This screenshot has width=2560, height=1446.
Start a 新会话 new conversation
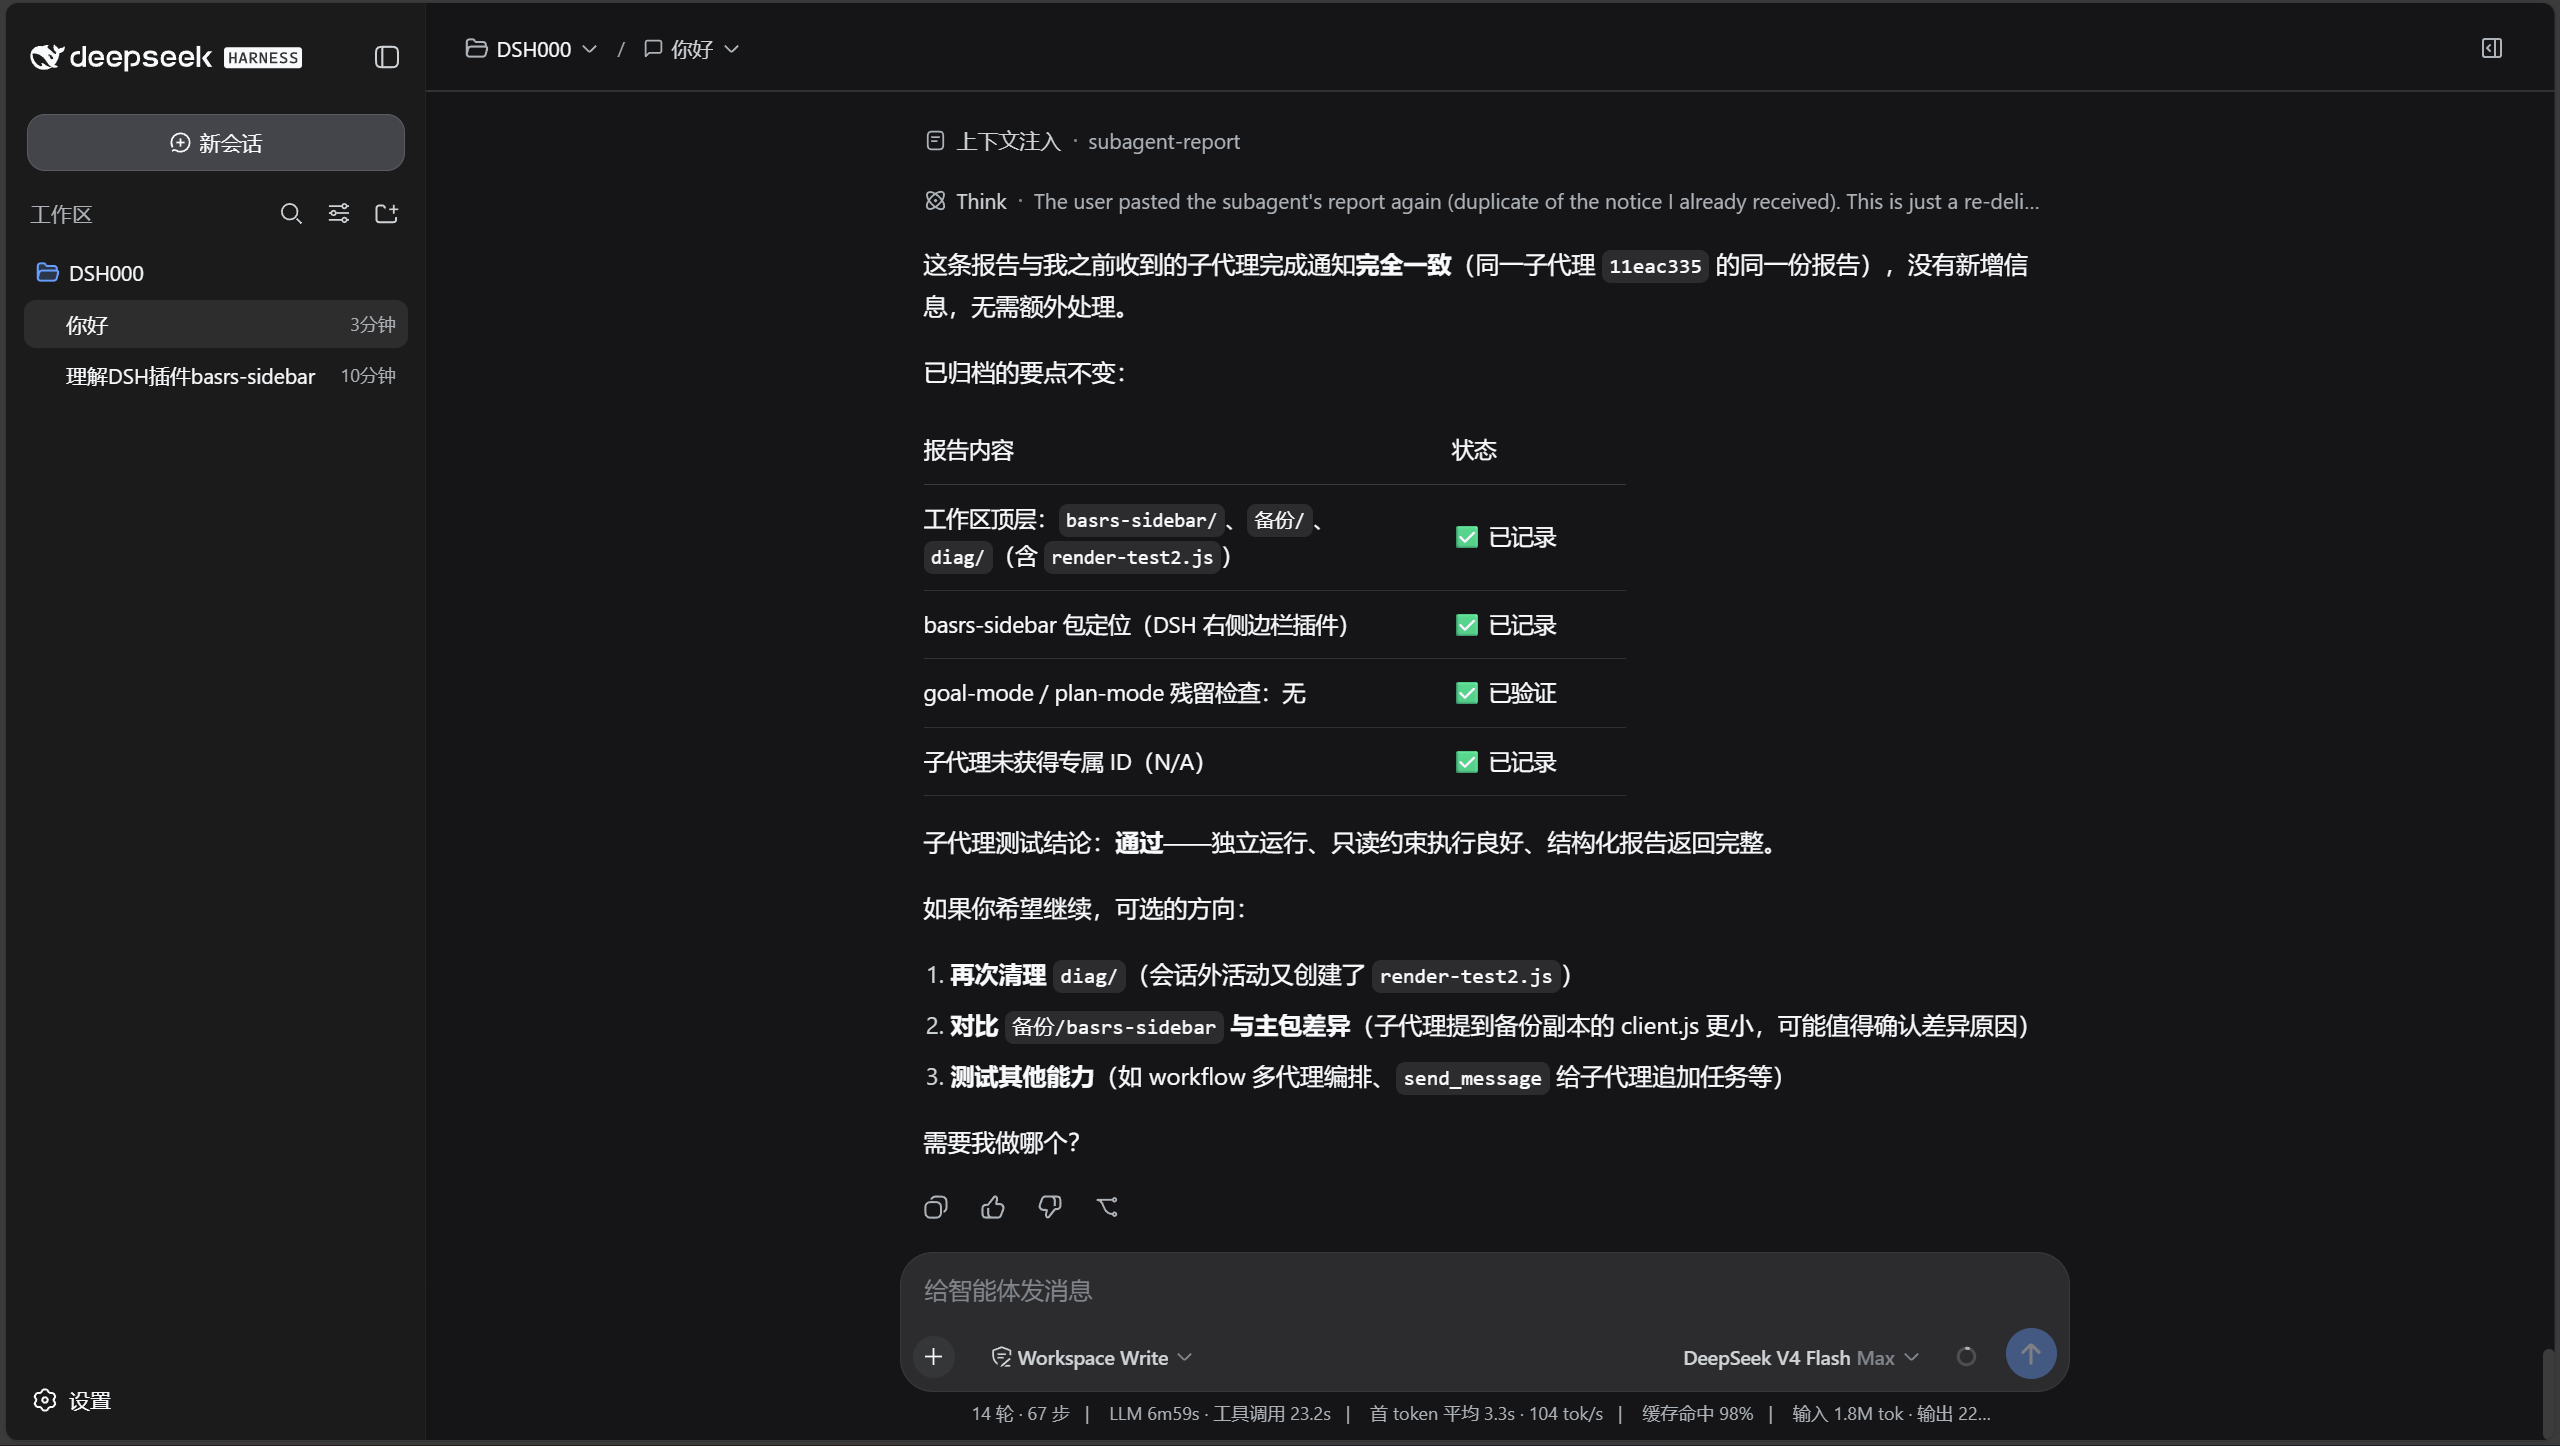pos(216,142)
